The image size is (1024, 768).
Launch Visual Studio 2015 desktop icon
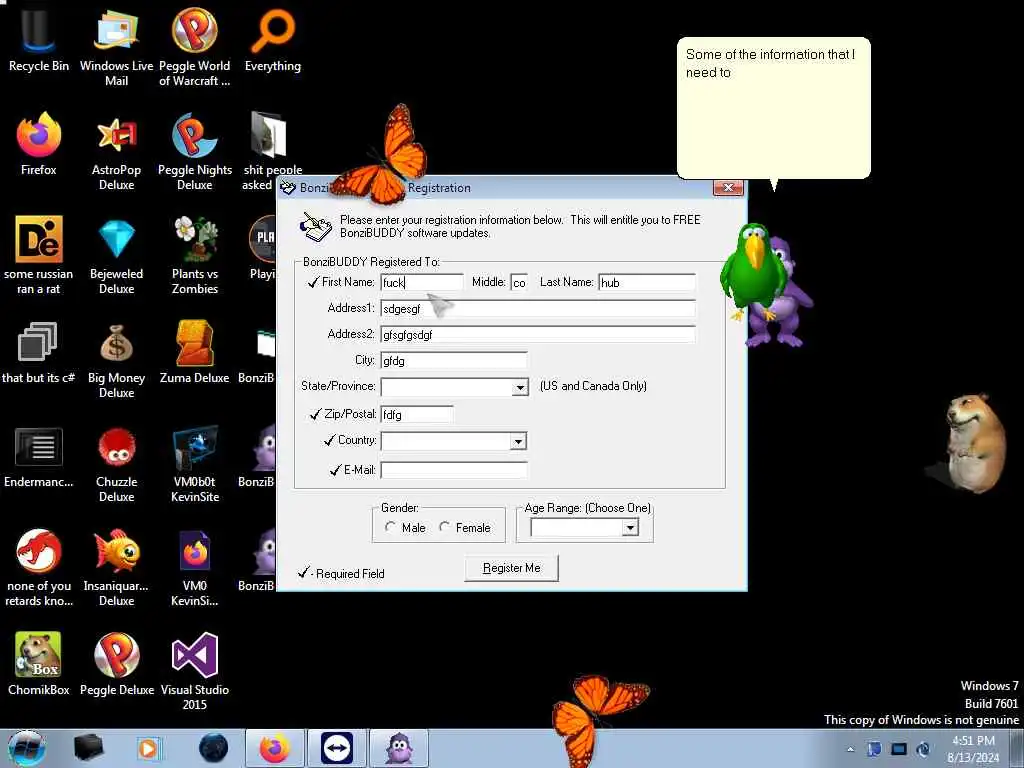coord(195,671)
